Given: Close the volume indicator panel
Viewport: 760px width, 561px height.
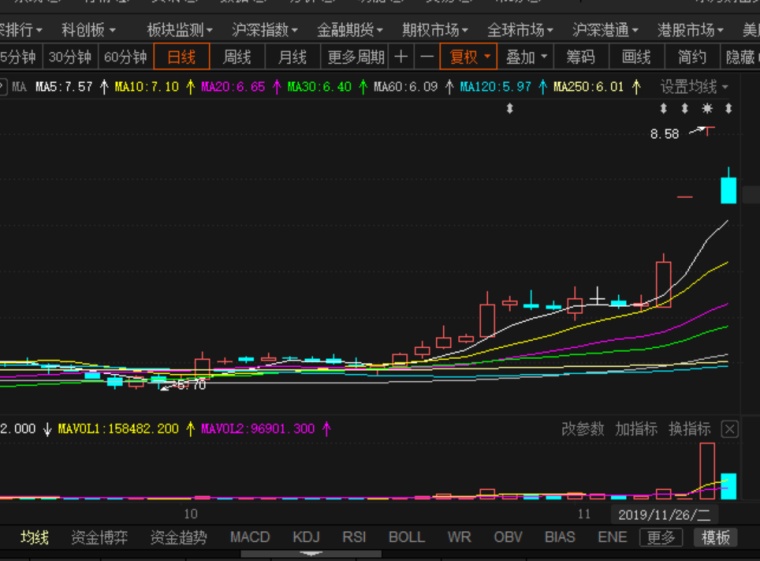Looking at the screenshot, I should coord(729,429).
